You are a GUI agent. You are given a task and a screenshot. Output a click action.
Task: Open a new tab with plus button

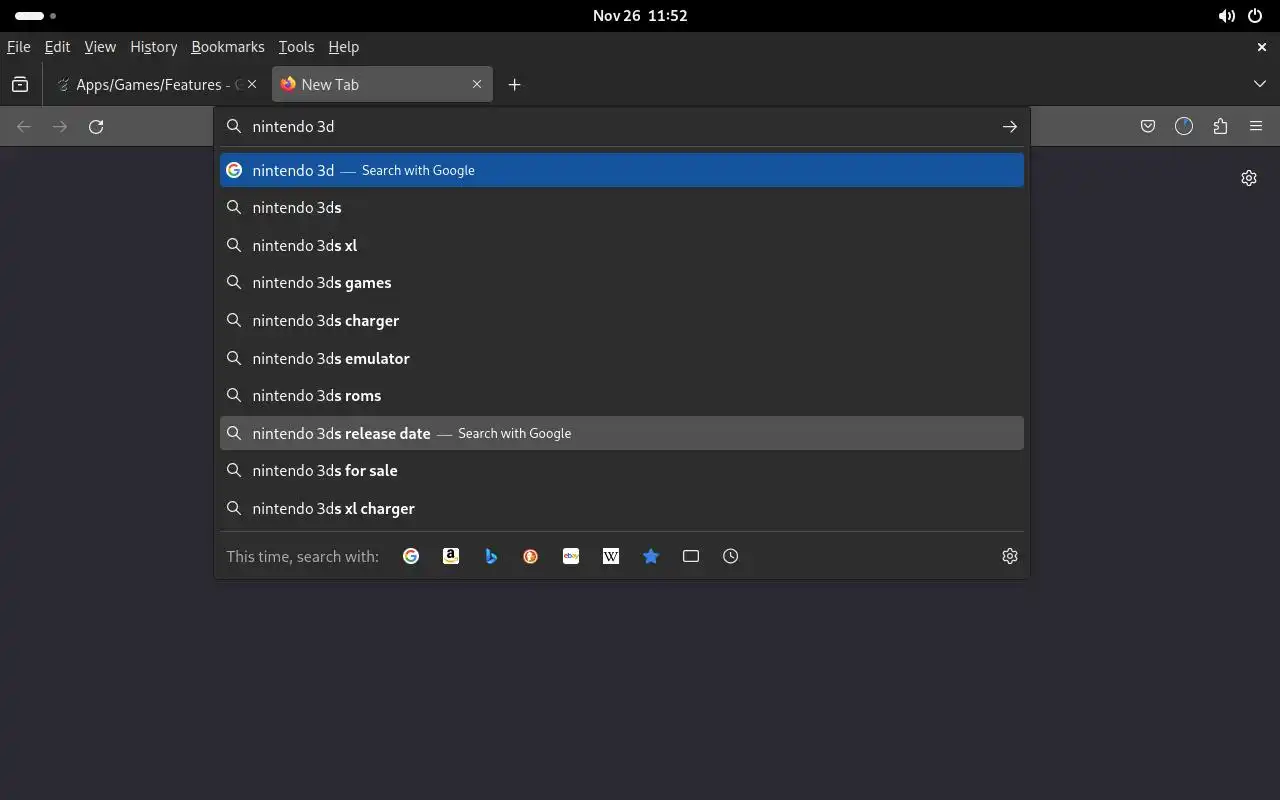coord(514,85)
